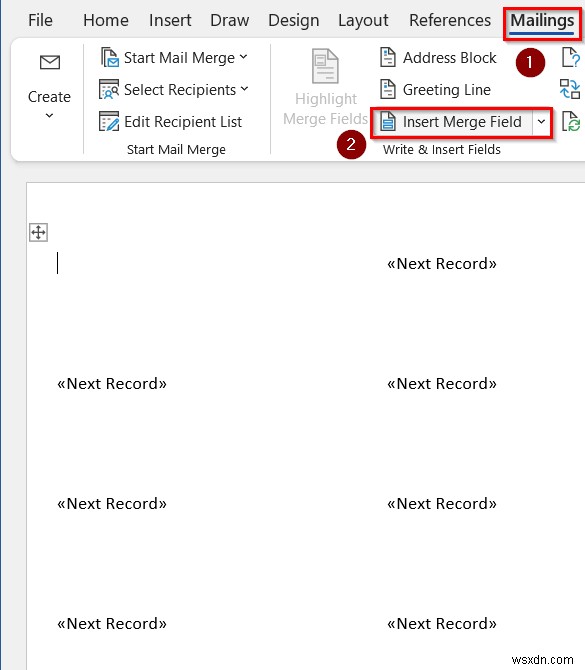Click «Next Record» in fourth row right cell
585x670 pixels.
(x=442, y=624)
